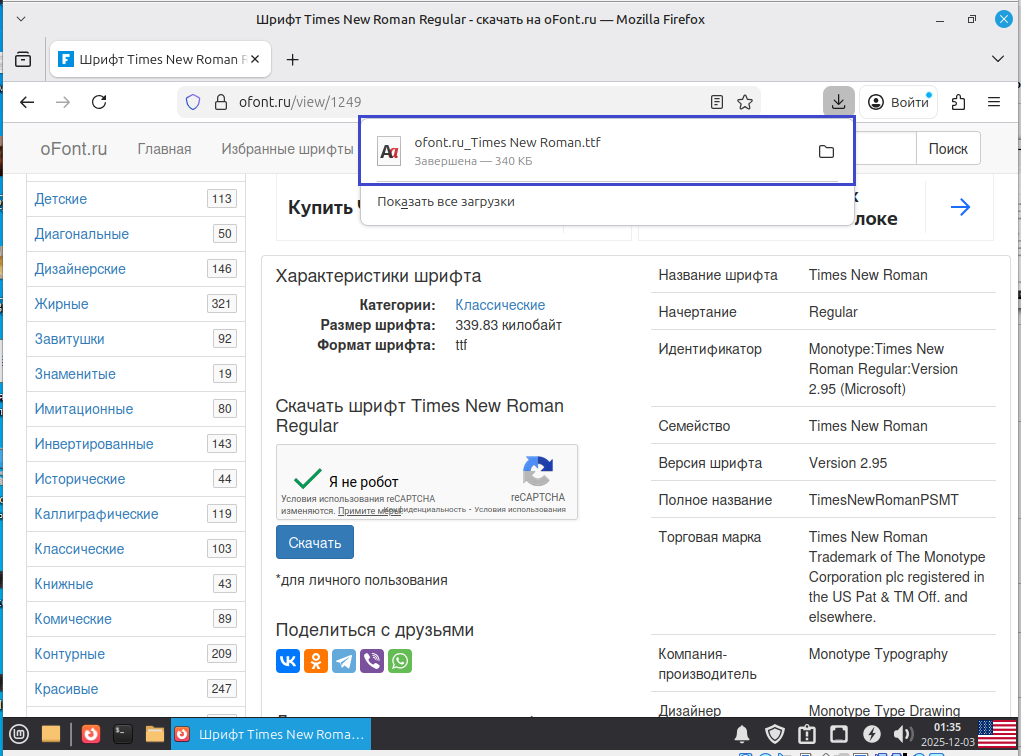Click the reCAPTCHA logo
The width and height of the screenshot is (1021, 756).
click(x=538, y=471)
